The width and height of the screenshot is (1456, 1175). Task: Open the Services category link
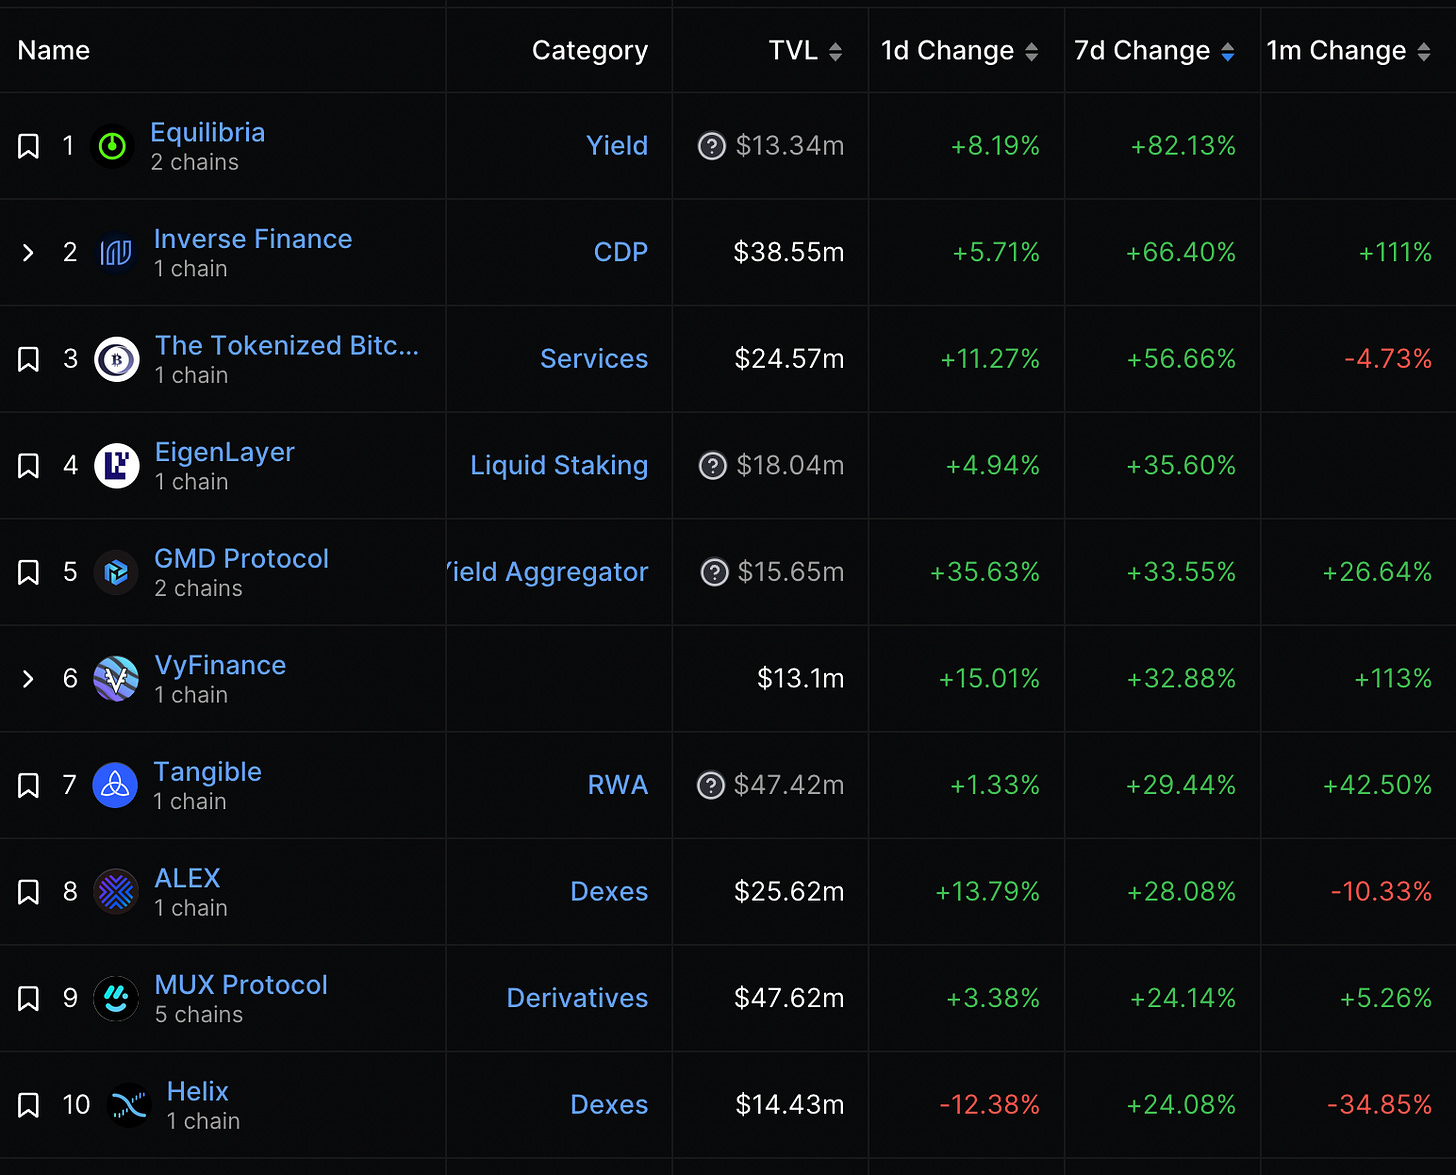(x=594, y=359)
